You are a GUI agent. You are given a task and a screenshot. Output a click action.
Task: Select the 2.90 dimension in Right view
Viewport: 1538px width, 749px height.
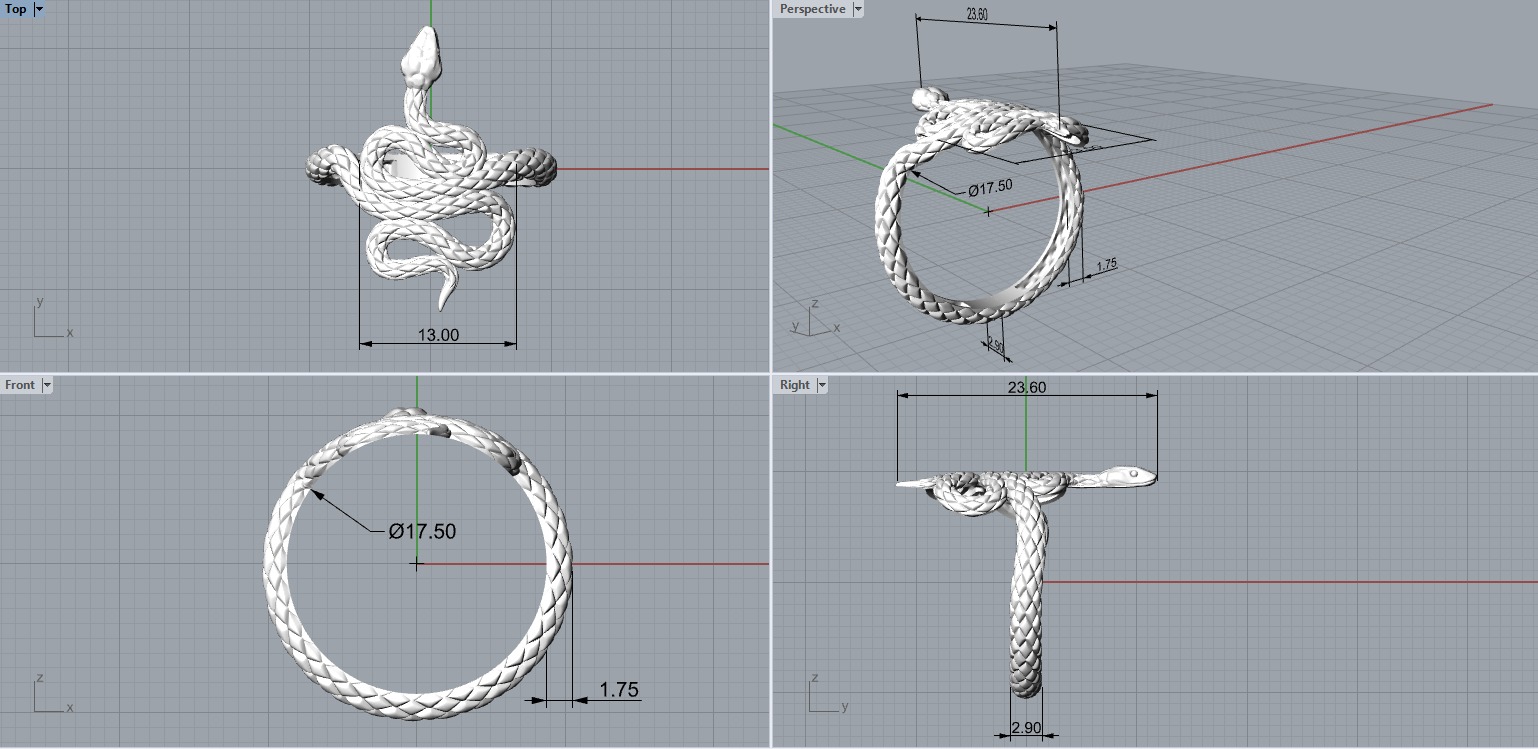(x=1027, y=728)
